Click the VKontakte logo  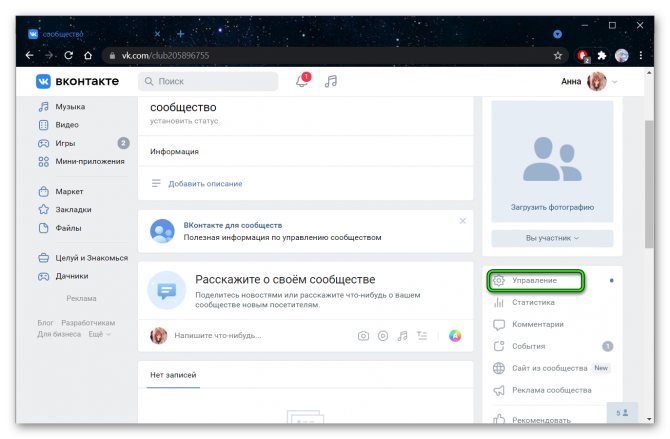tap(77, 81)
